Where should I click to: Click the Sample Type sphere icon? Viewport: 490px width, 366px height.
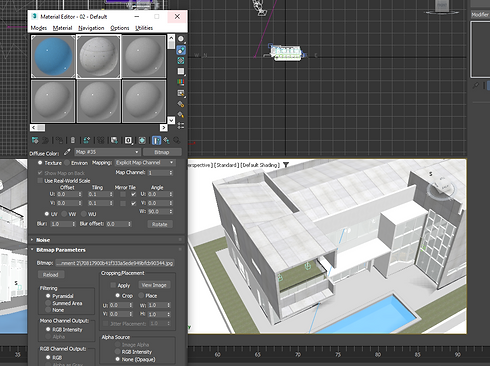[181, 39]
